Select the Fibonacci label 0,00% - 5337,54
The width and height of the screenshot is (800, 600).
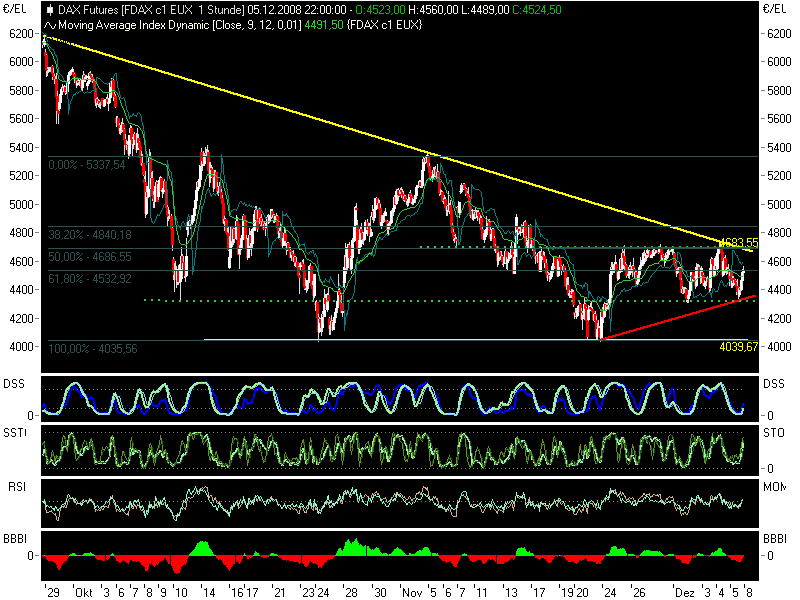click(87, 165)
